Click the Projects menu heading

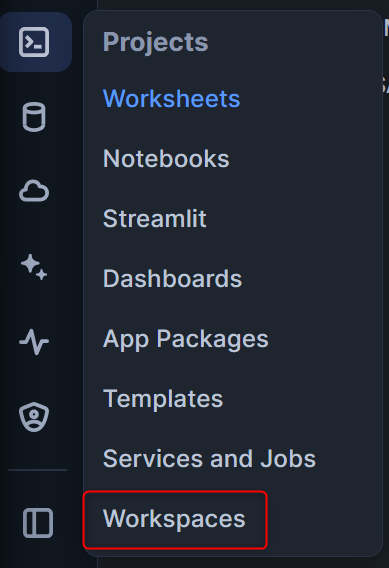click(x=156, y=42)
